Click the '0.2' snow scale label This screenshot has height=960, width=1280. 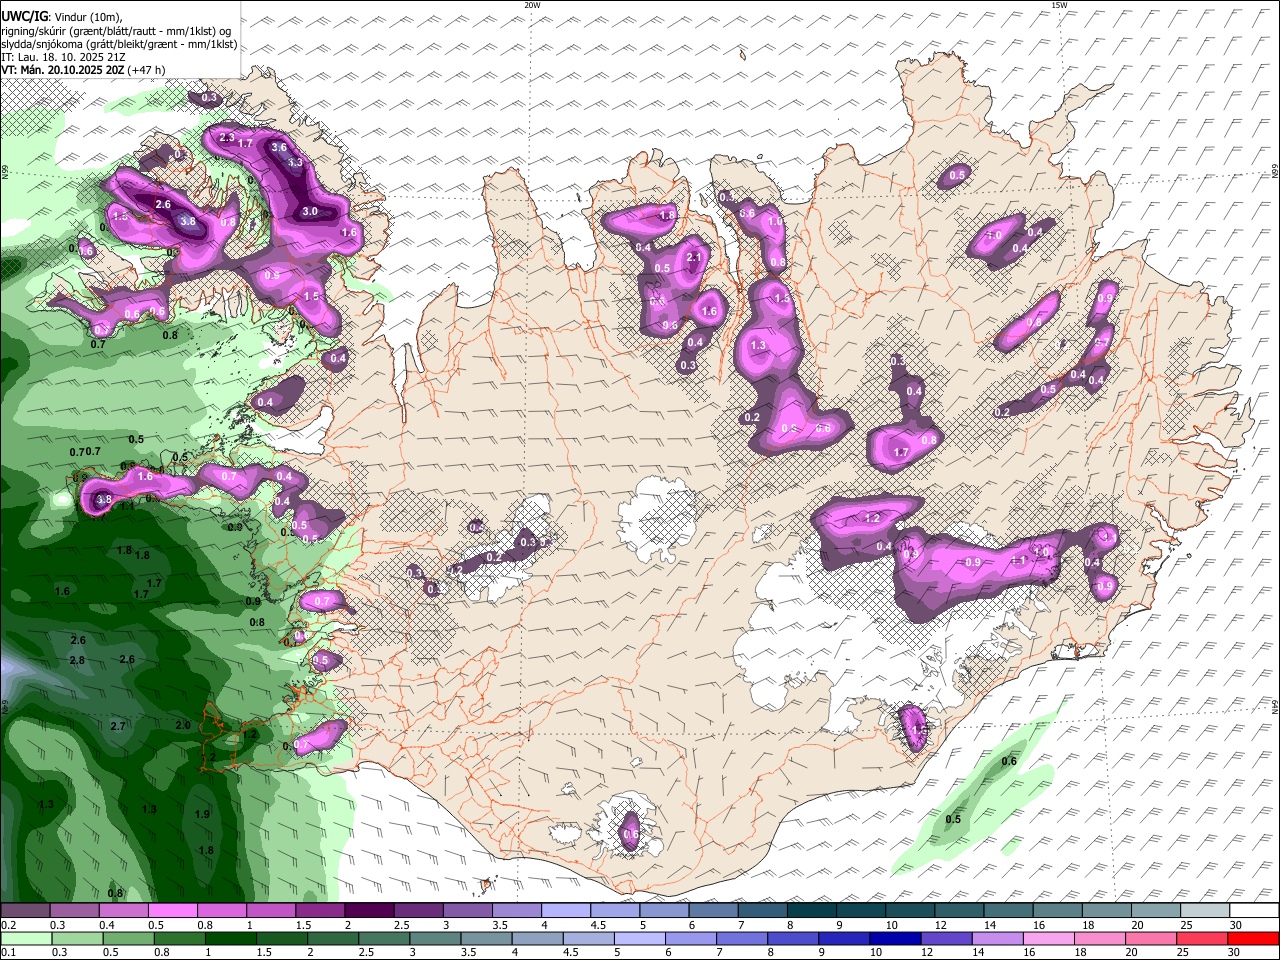pyautogui.click(x=9, y=925)
